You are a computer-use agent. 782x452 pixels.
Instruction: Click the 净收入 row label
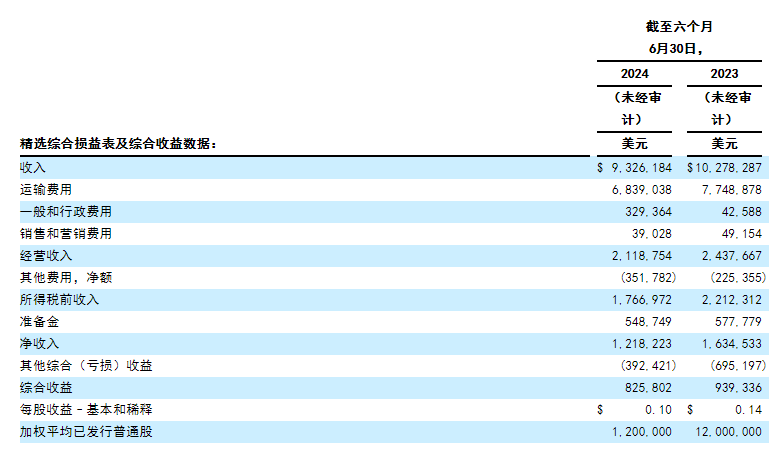(39, 343)
